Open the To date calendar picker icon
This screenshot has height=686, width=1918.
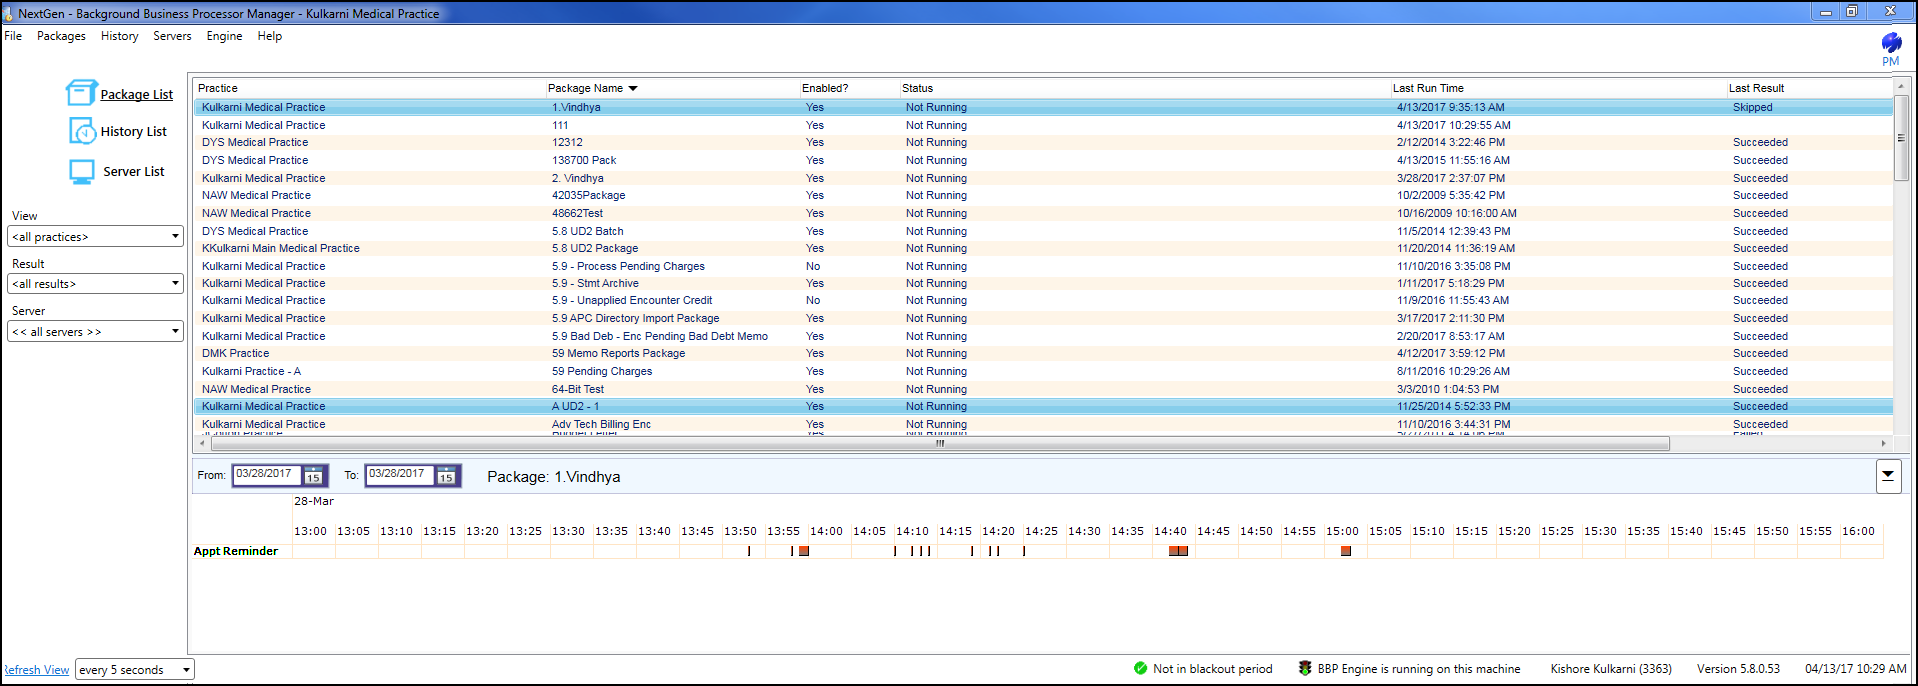447,476
